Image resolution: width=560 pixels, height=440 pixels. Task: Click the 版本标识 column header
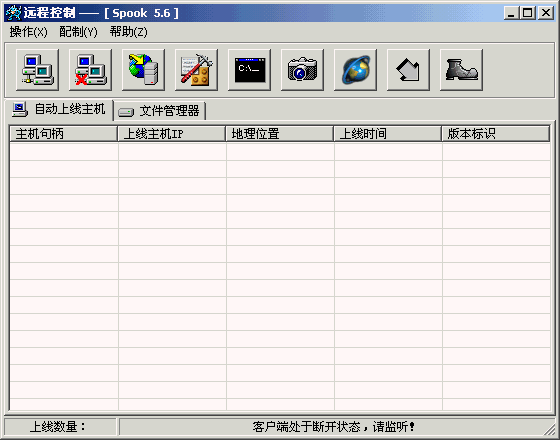[x=496, y=134]
